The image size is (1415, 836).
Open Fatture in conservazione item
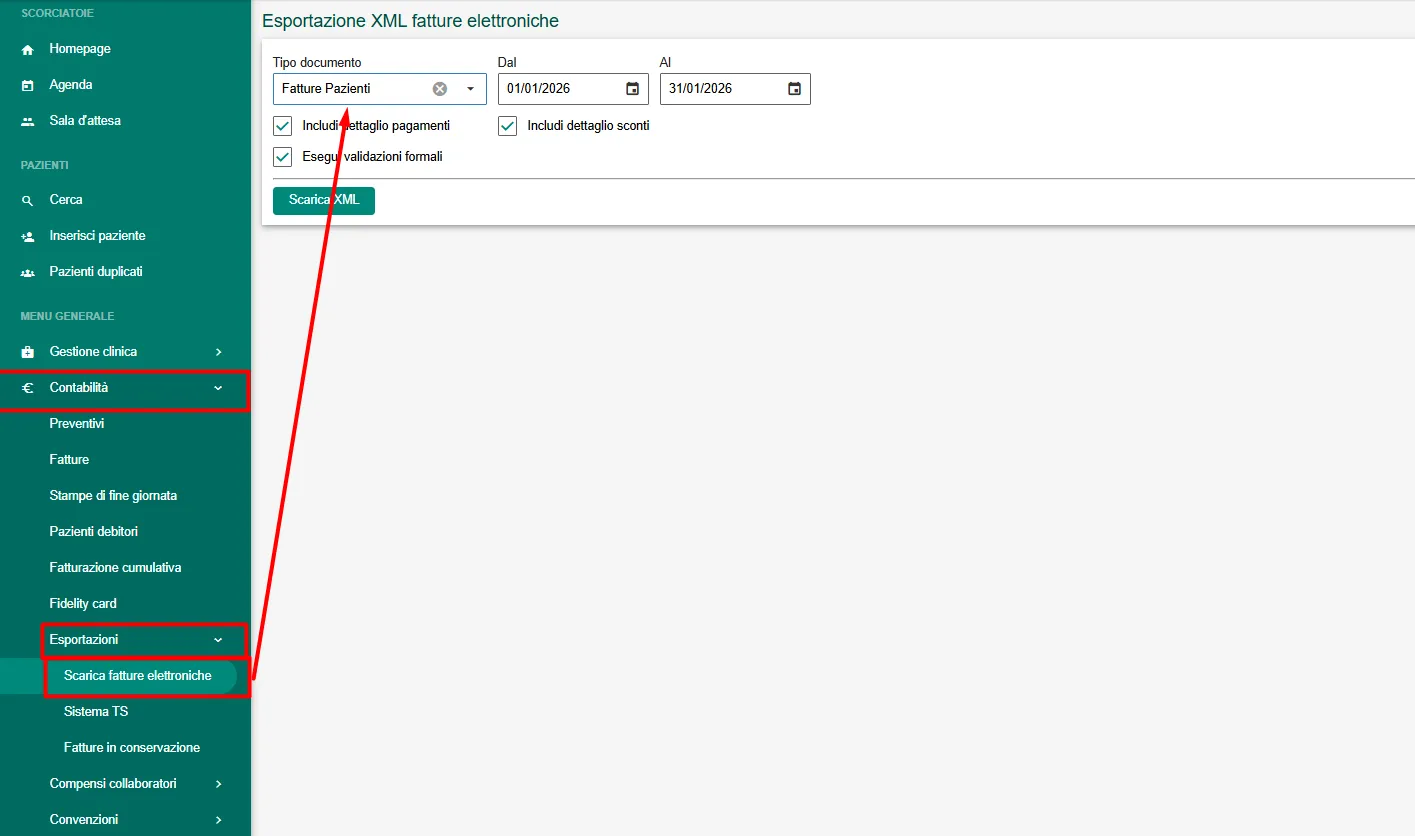[132, 748]
